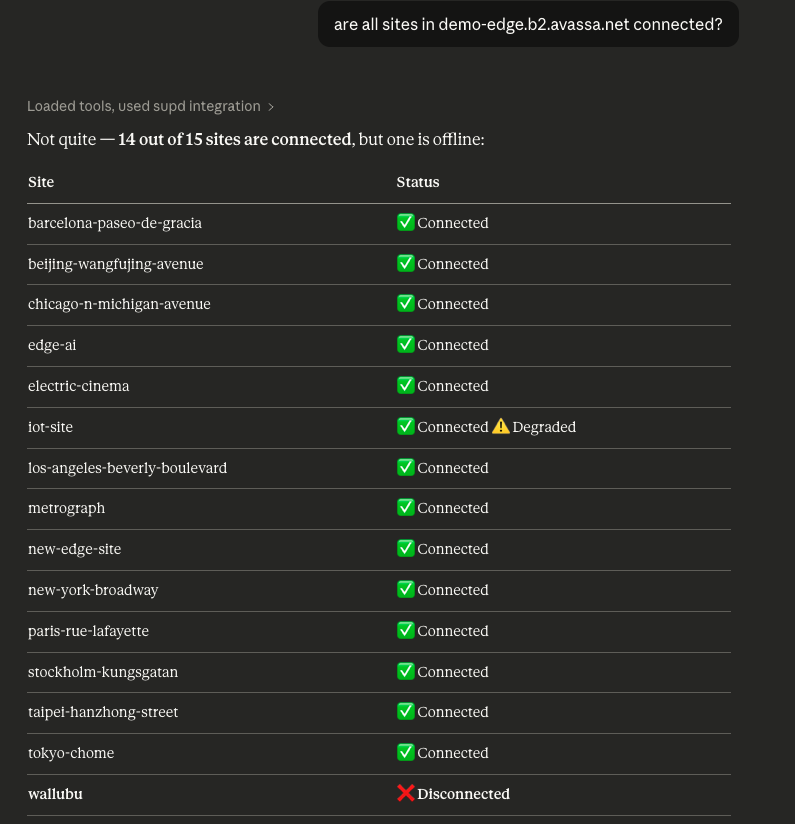Click the Connected checkmark for metrograph

(x=406, y=507)
